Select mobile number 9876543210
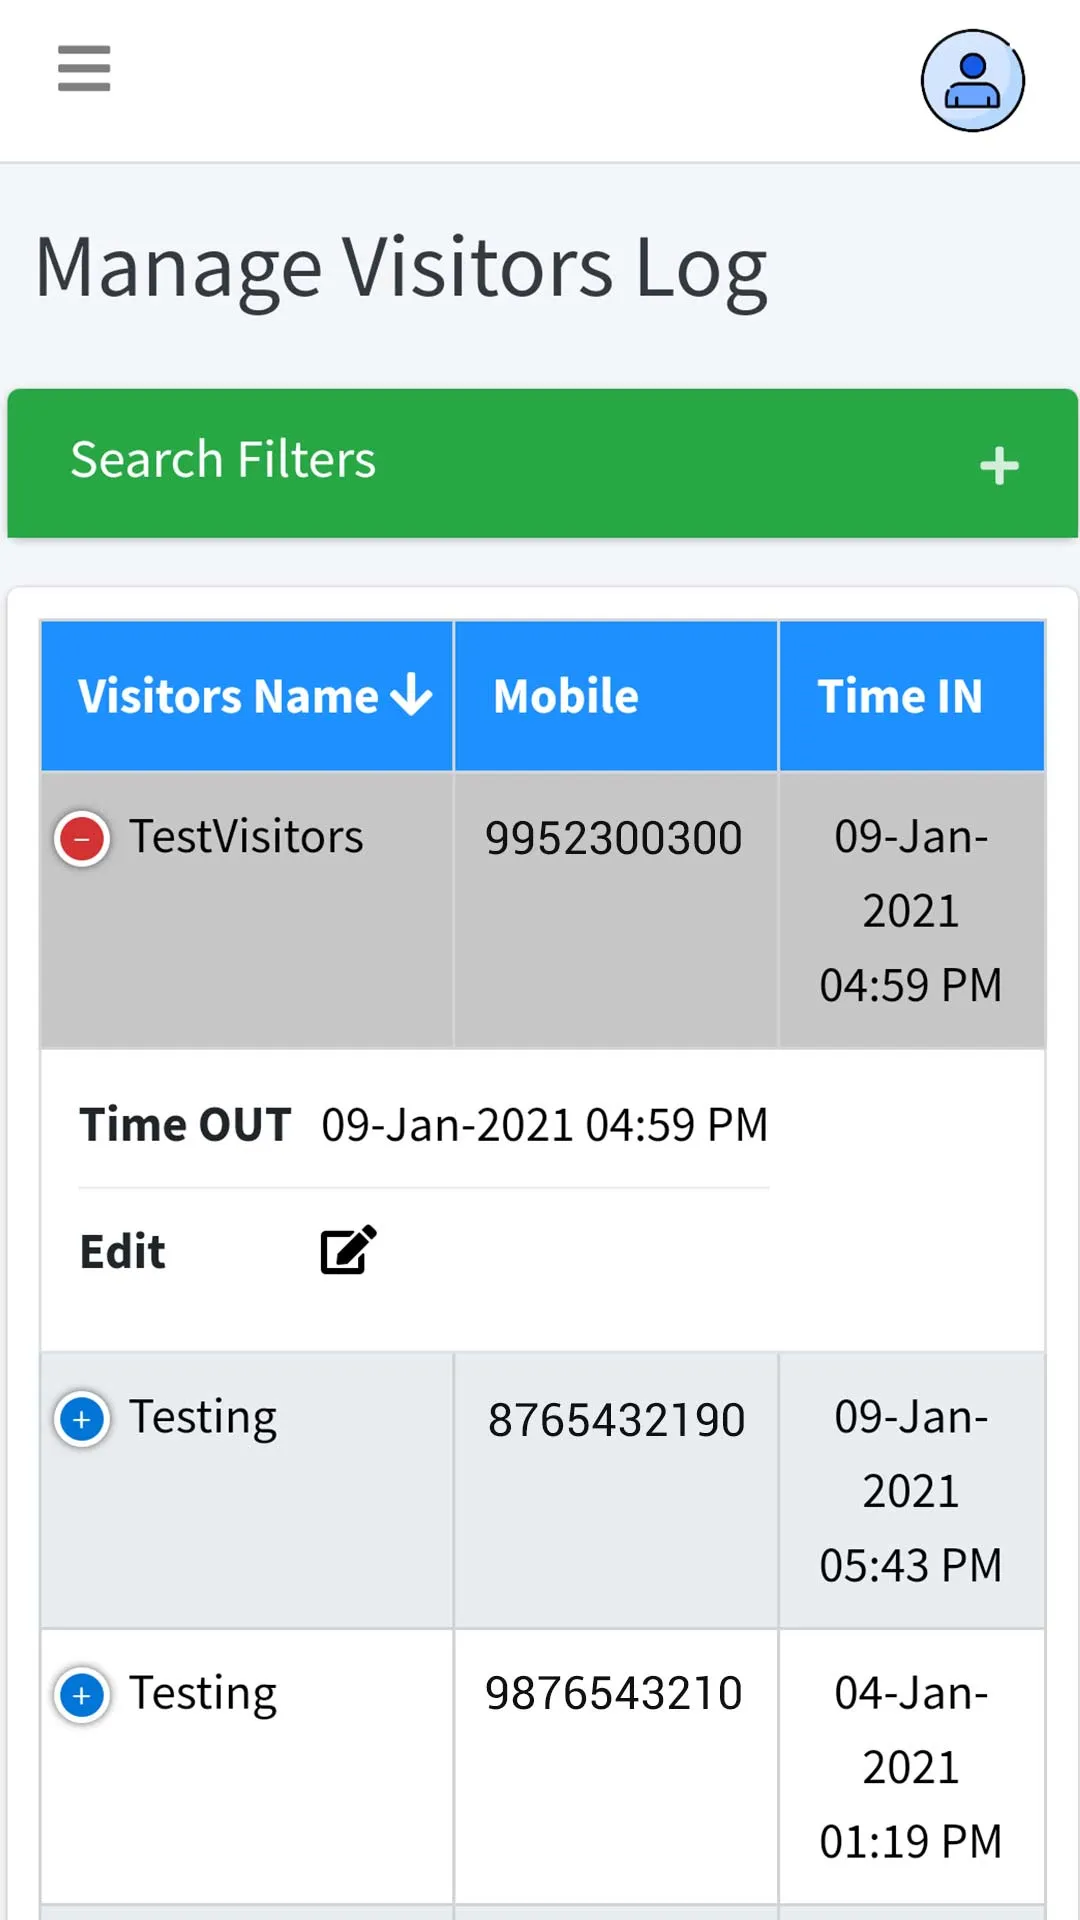The width and height of the screenshot is (1080, 1920). 614,1694
